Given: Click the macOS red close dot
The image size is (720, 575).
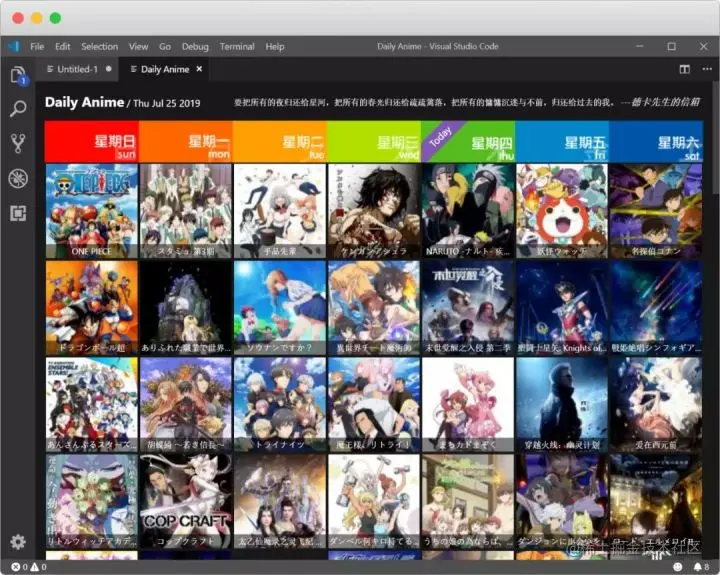Looking at the screenshot, I should (18, 18).
